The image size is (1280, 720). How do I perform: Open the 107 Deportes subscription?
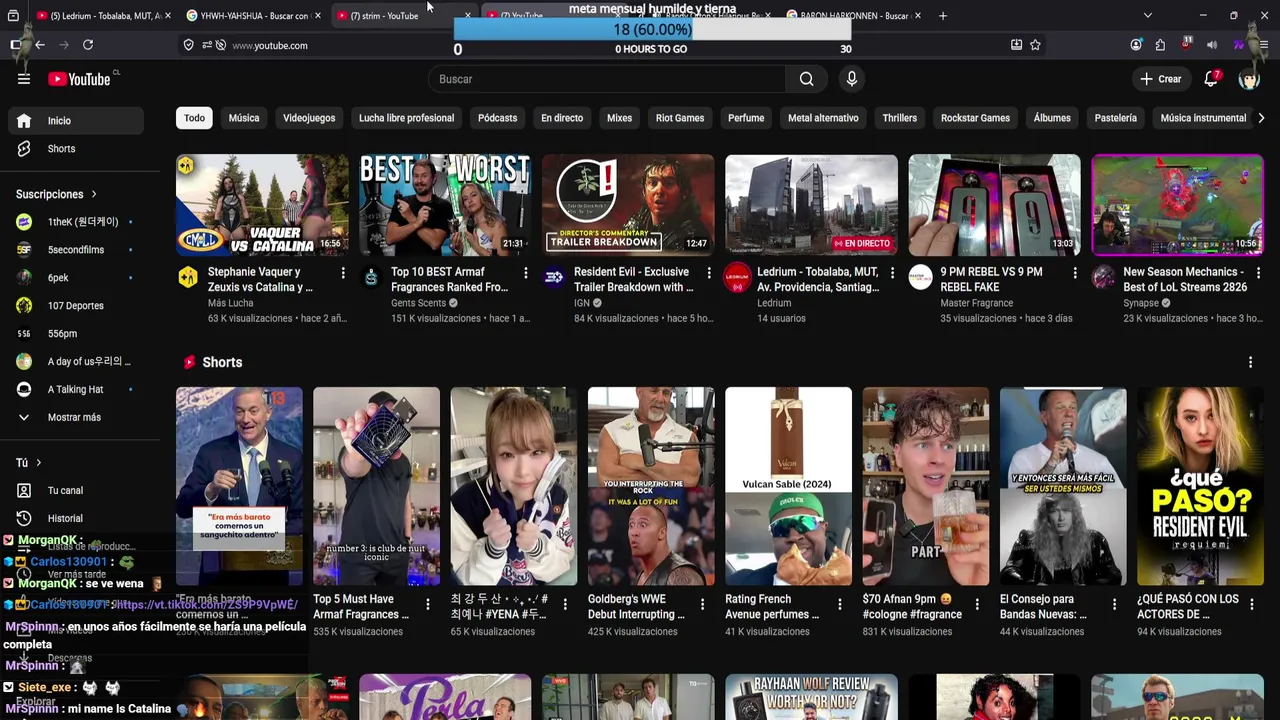click(76, 306)
